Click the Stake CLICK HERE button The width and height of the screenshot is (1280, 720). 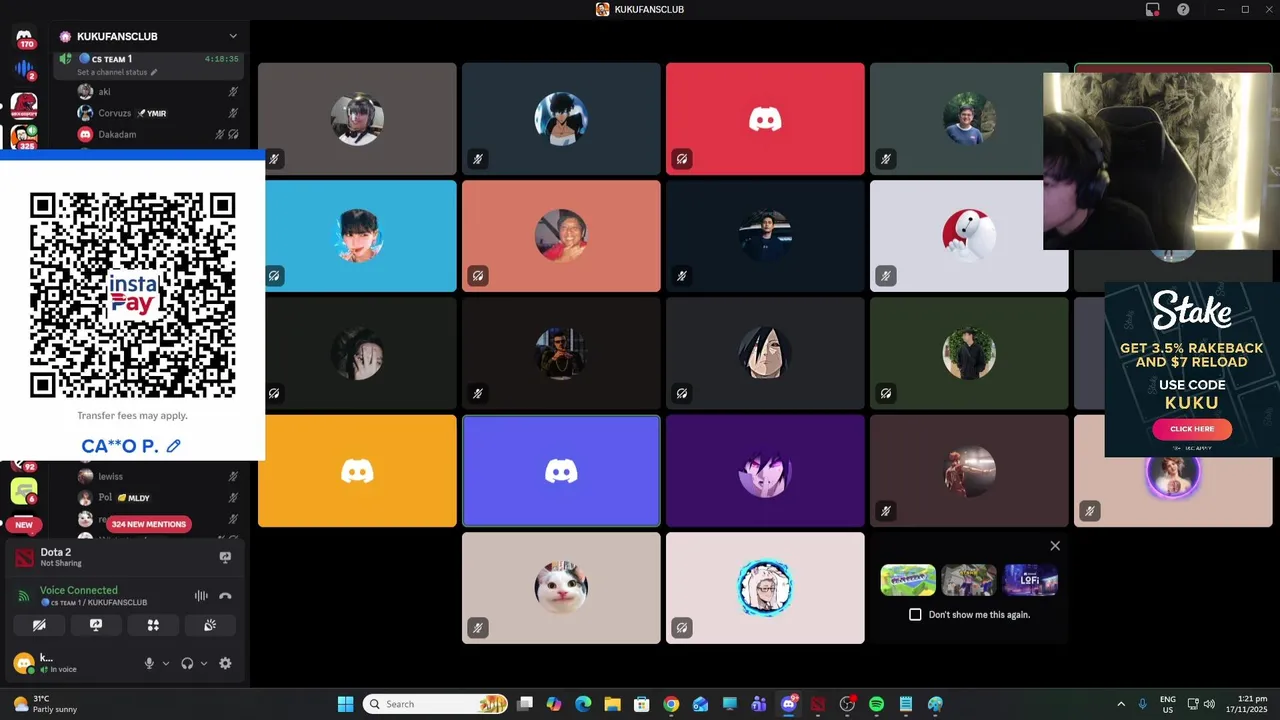tap(1191, 429)
